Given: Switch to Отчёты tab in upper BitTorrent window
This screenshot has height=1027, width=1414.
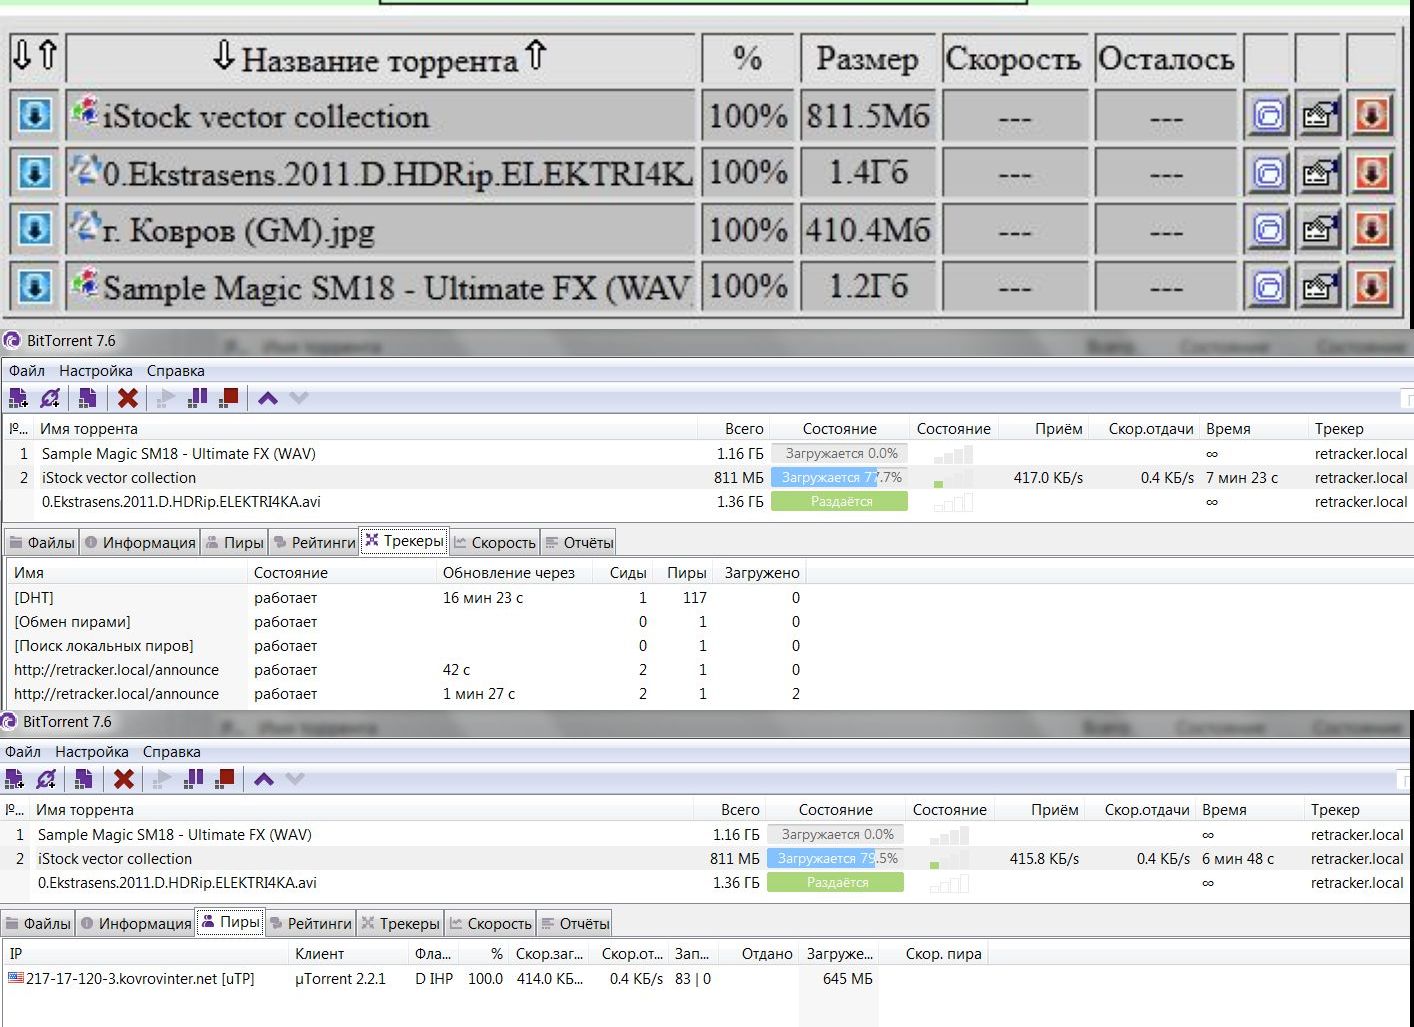Looking at the screenshot, I should point(578,542).
